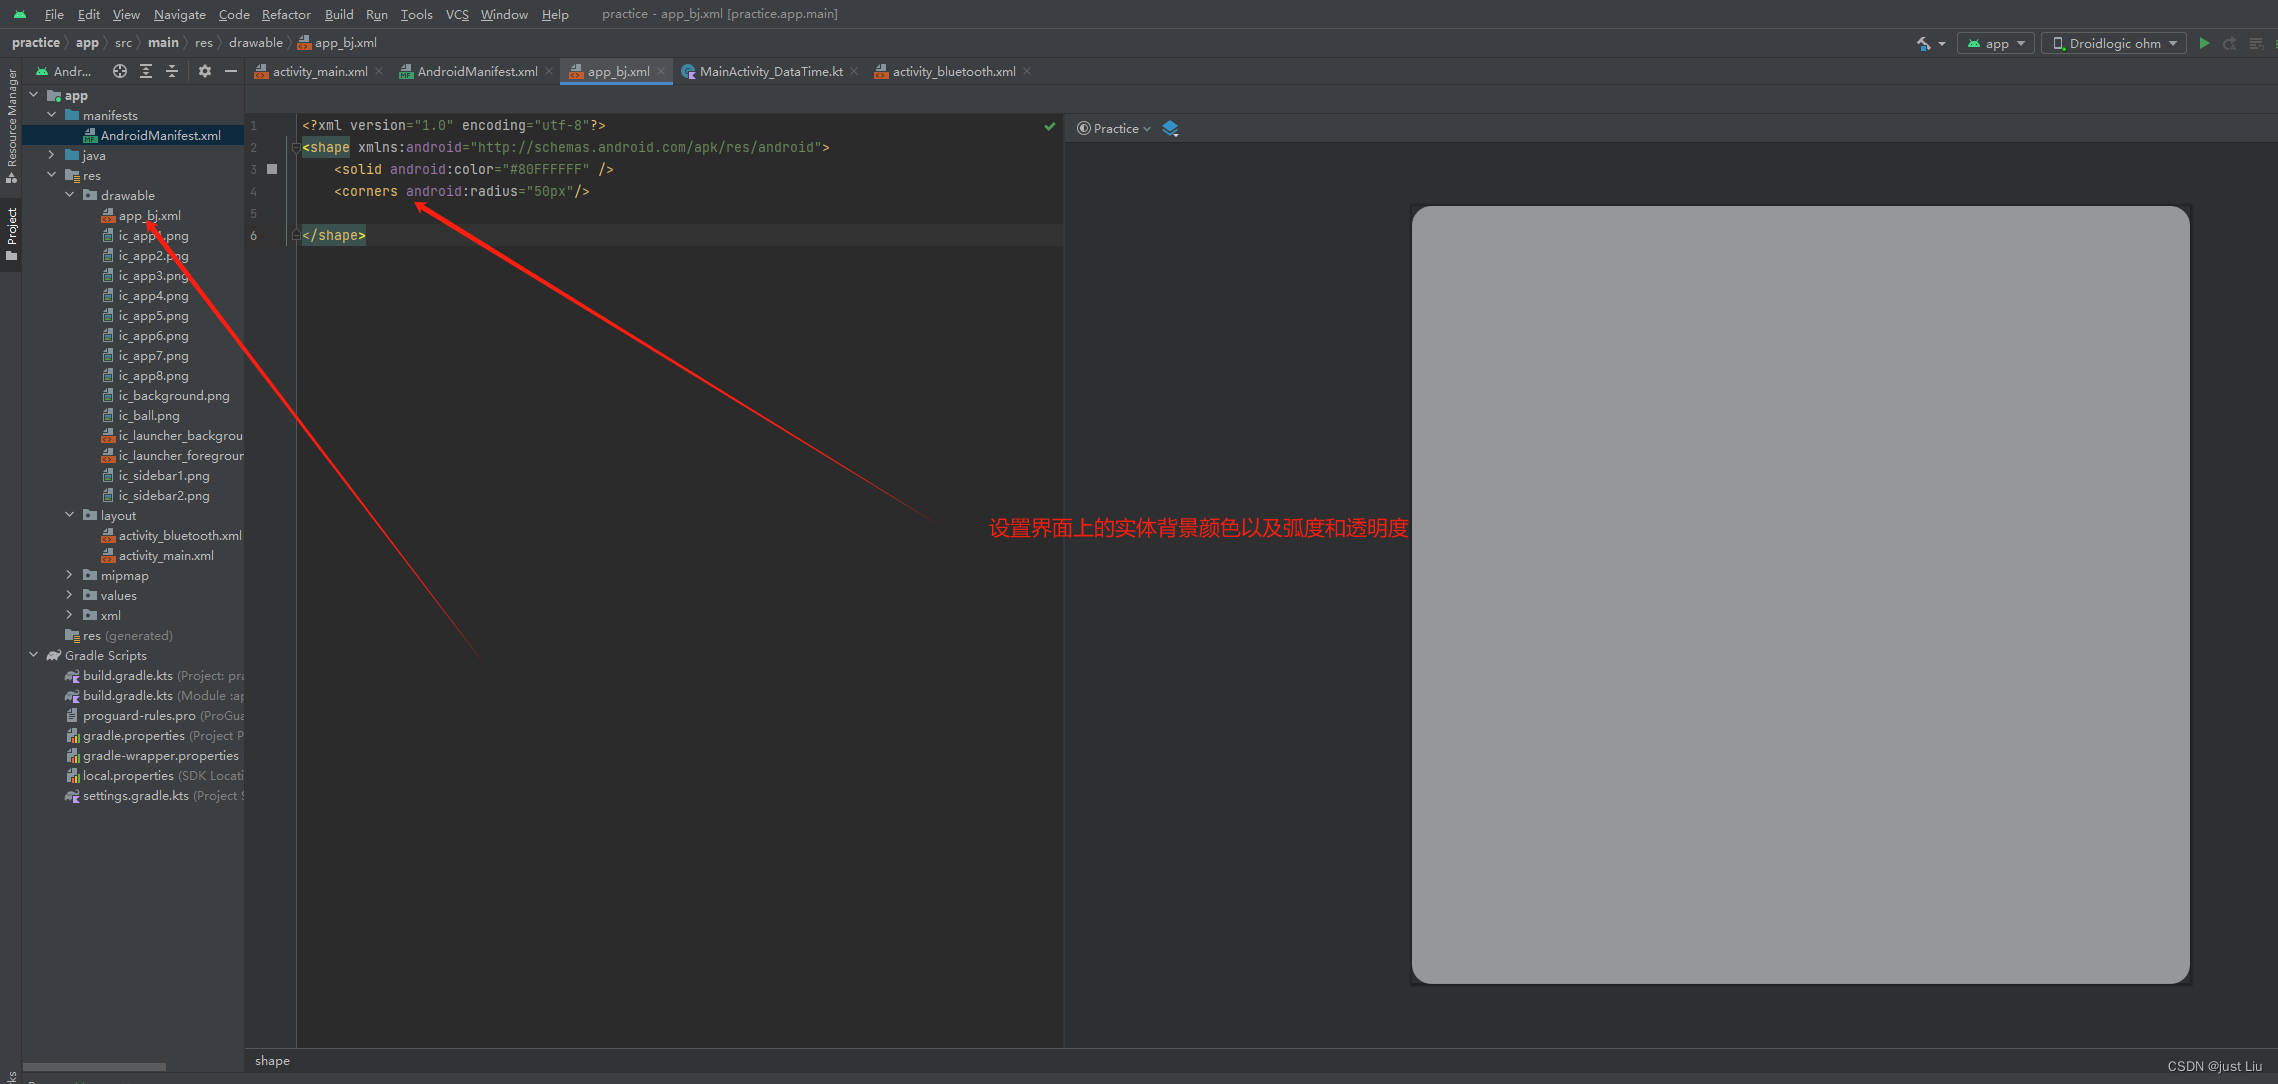This screenshot has height=1084, width=2278.
Task: Close the activity_main.xml tab
Action: coord(379,71)
